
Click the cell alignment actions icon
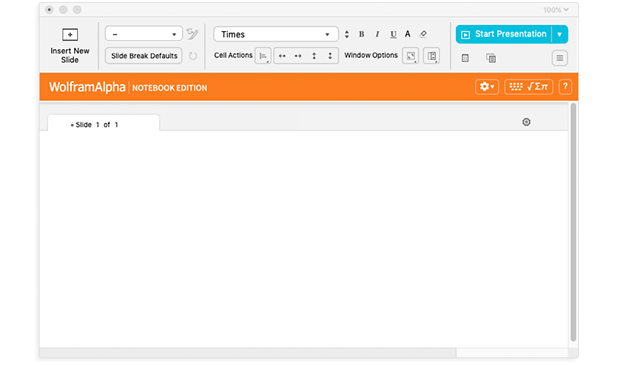pyautogui.click(x=263, y=56)
